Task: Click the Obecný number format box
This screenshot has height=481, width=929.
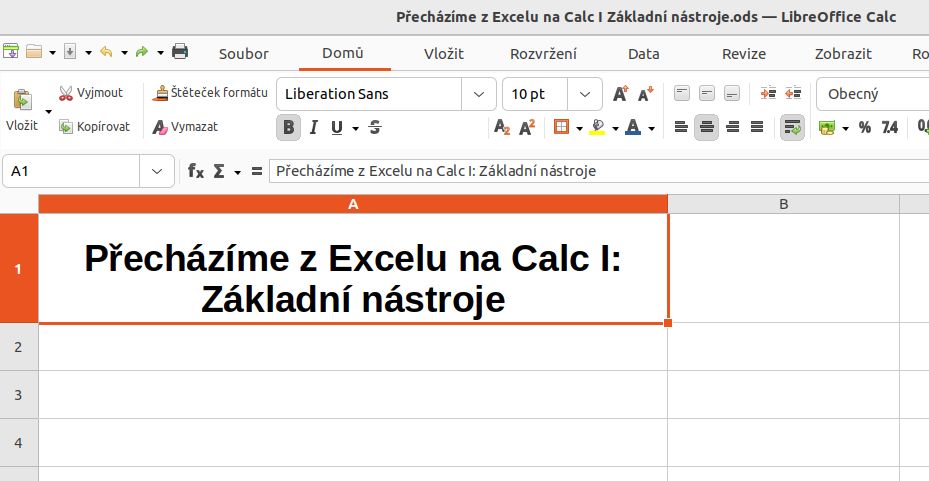Action: [873, 94]
